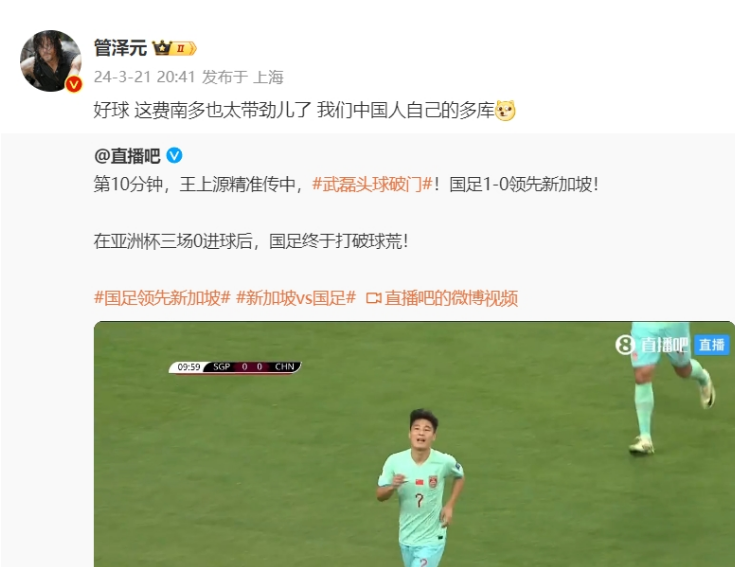Play the football match video thumbnail

[x=414, y=444]
